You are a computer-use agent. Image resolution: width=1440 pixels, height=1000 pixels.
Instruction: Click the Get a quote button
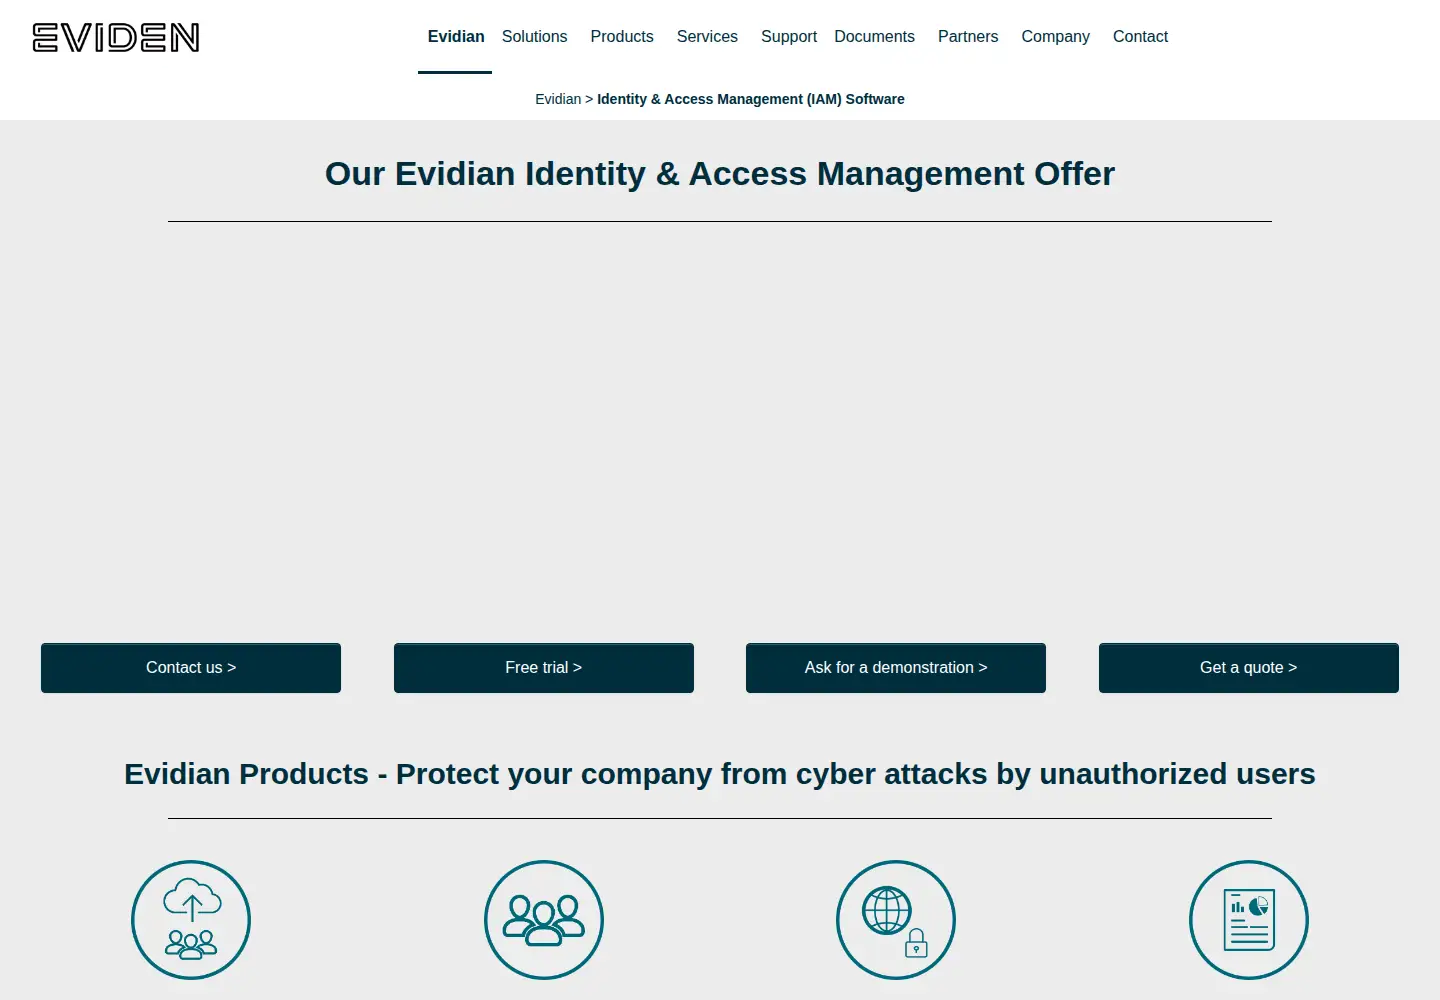pos(1249,668)
